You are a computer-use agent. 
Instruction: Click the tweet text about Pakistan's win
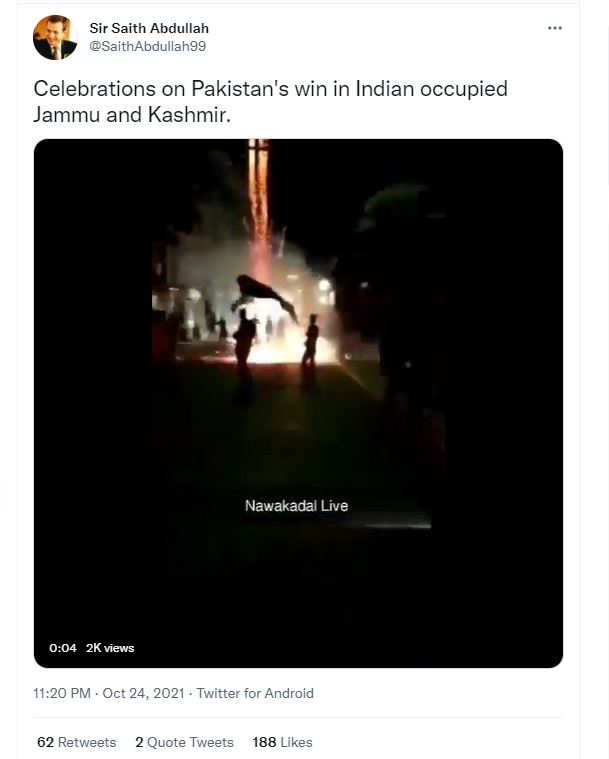(x=270, y=102)
